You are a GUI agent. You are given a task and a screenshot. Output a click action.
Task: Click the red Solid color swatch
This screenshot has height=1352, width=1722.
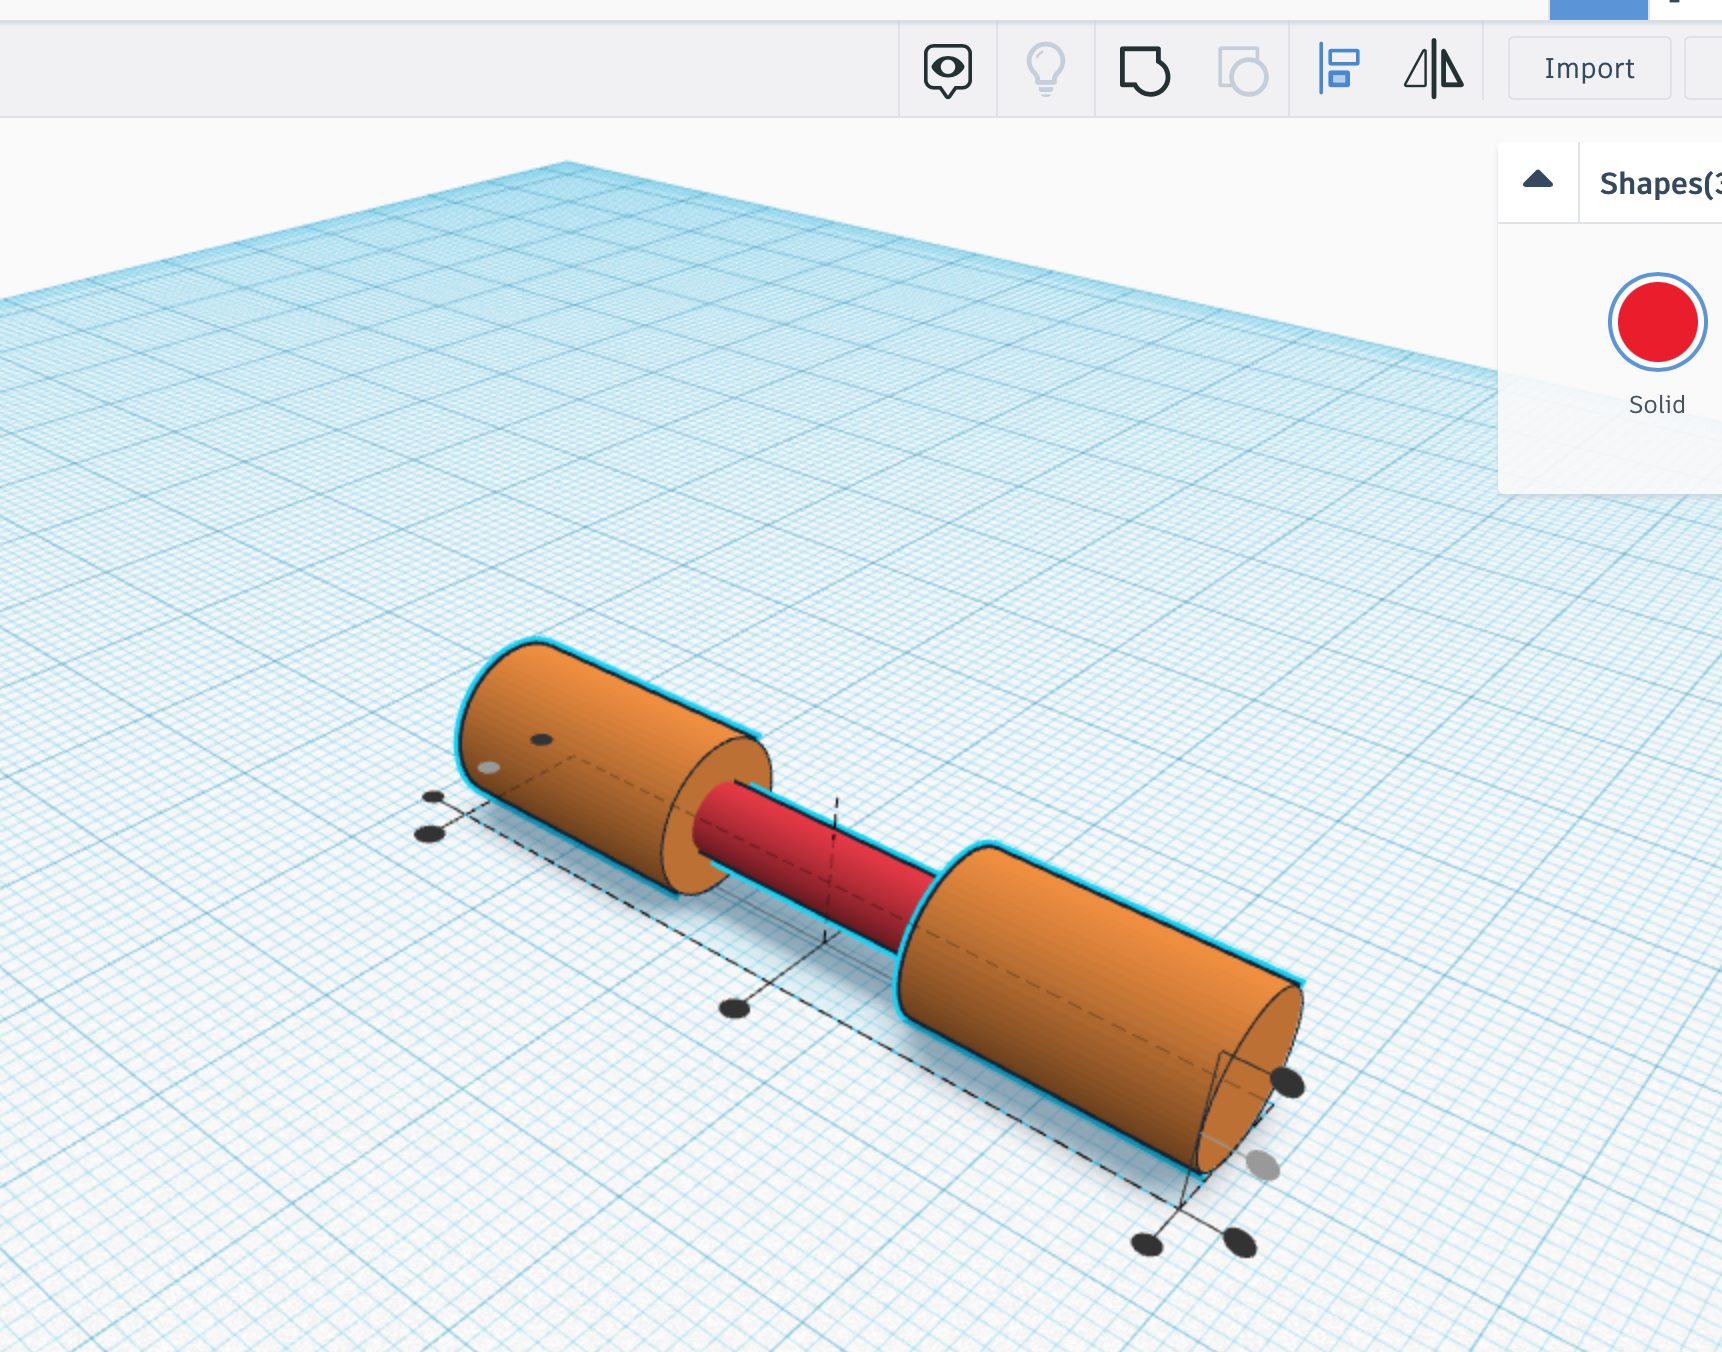pos(1656,322)
